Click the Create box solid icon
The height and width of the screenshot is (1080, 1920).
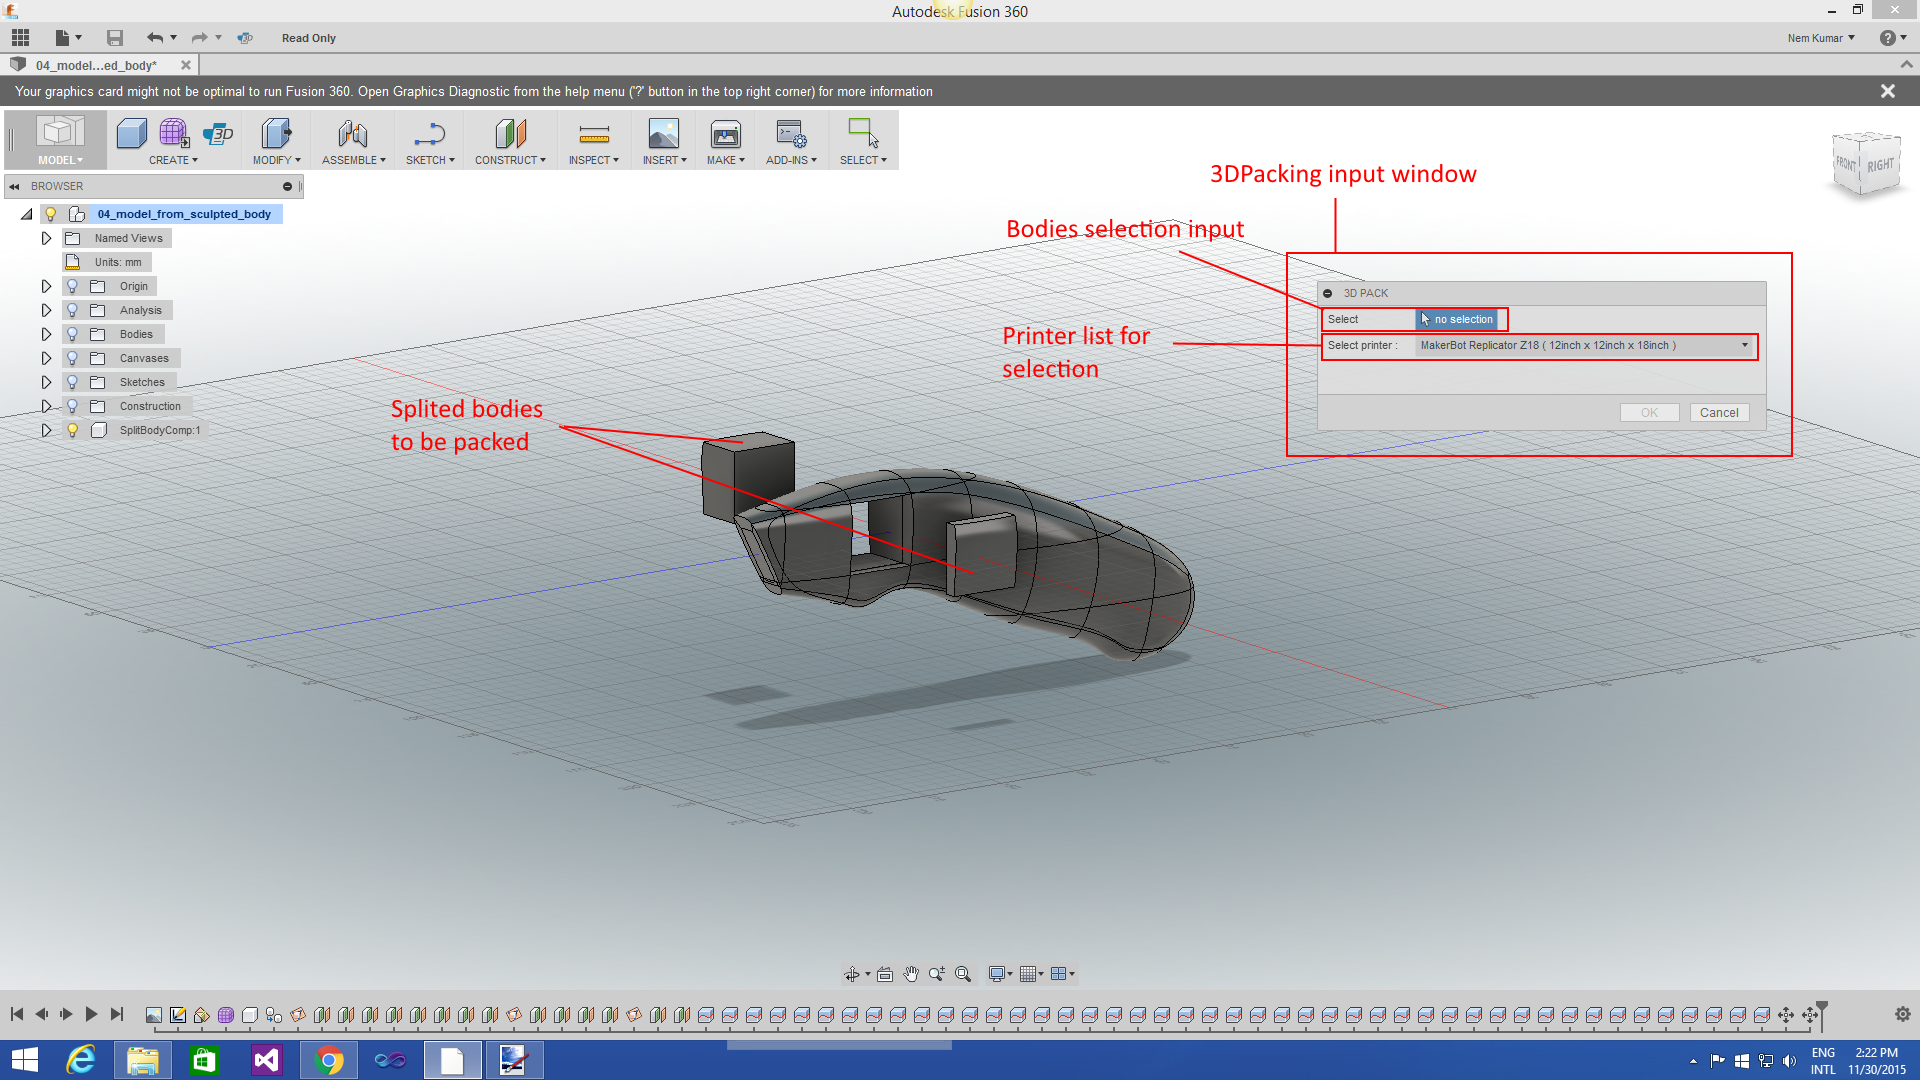click(132, 133)
